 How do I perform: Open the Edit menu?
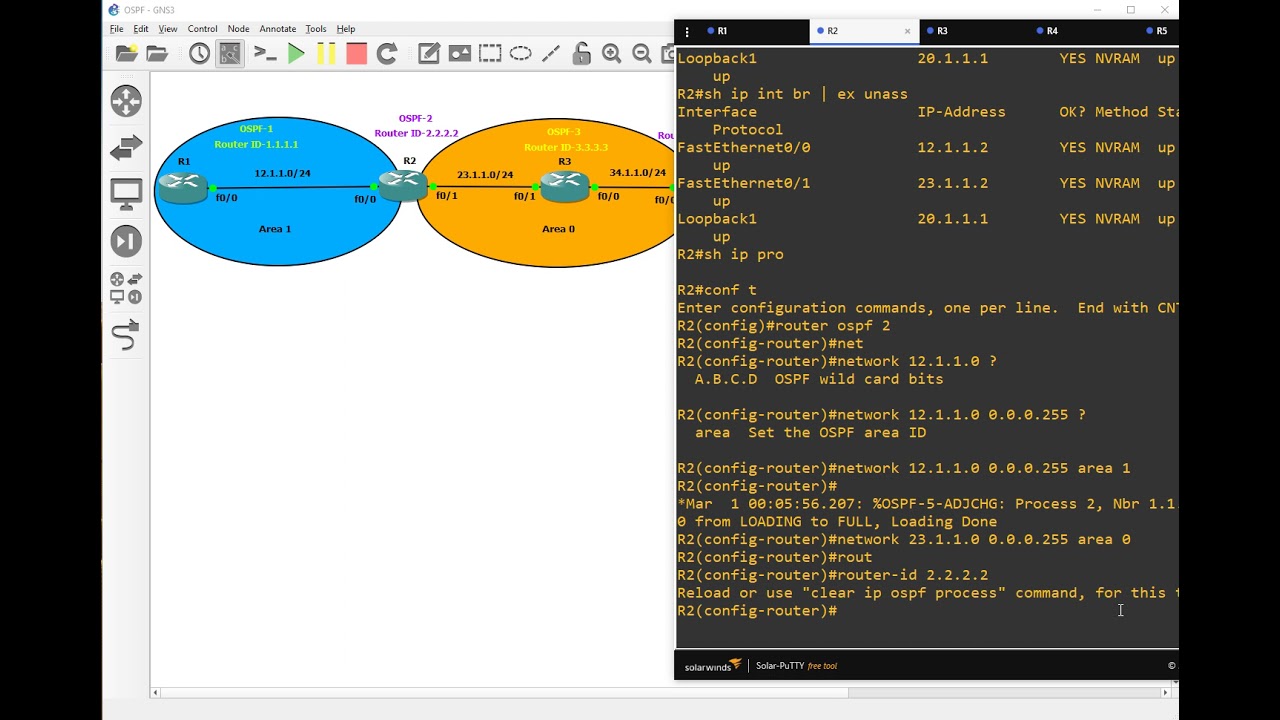[x=141, y=29]
